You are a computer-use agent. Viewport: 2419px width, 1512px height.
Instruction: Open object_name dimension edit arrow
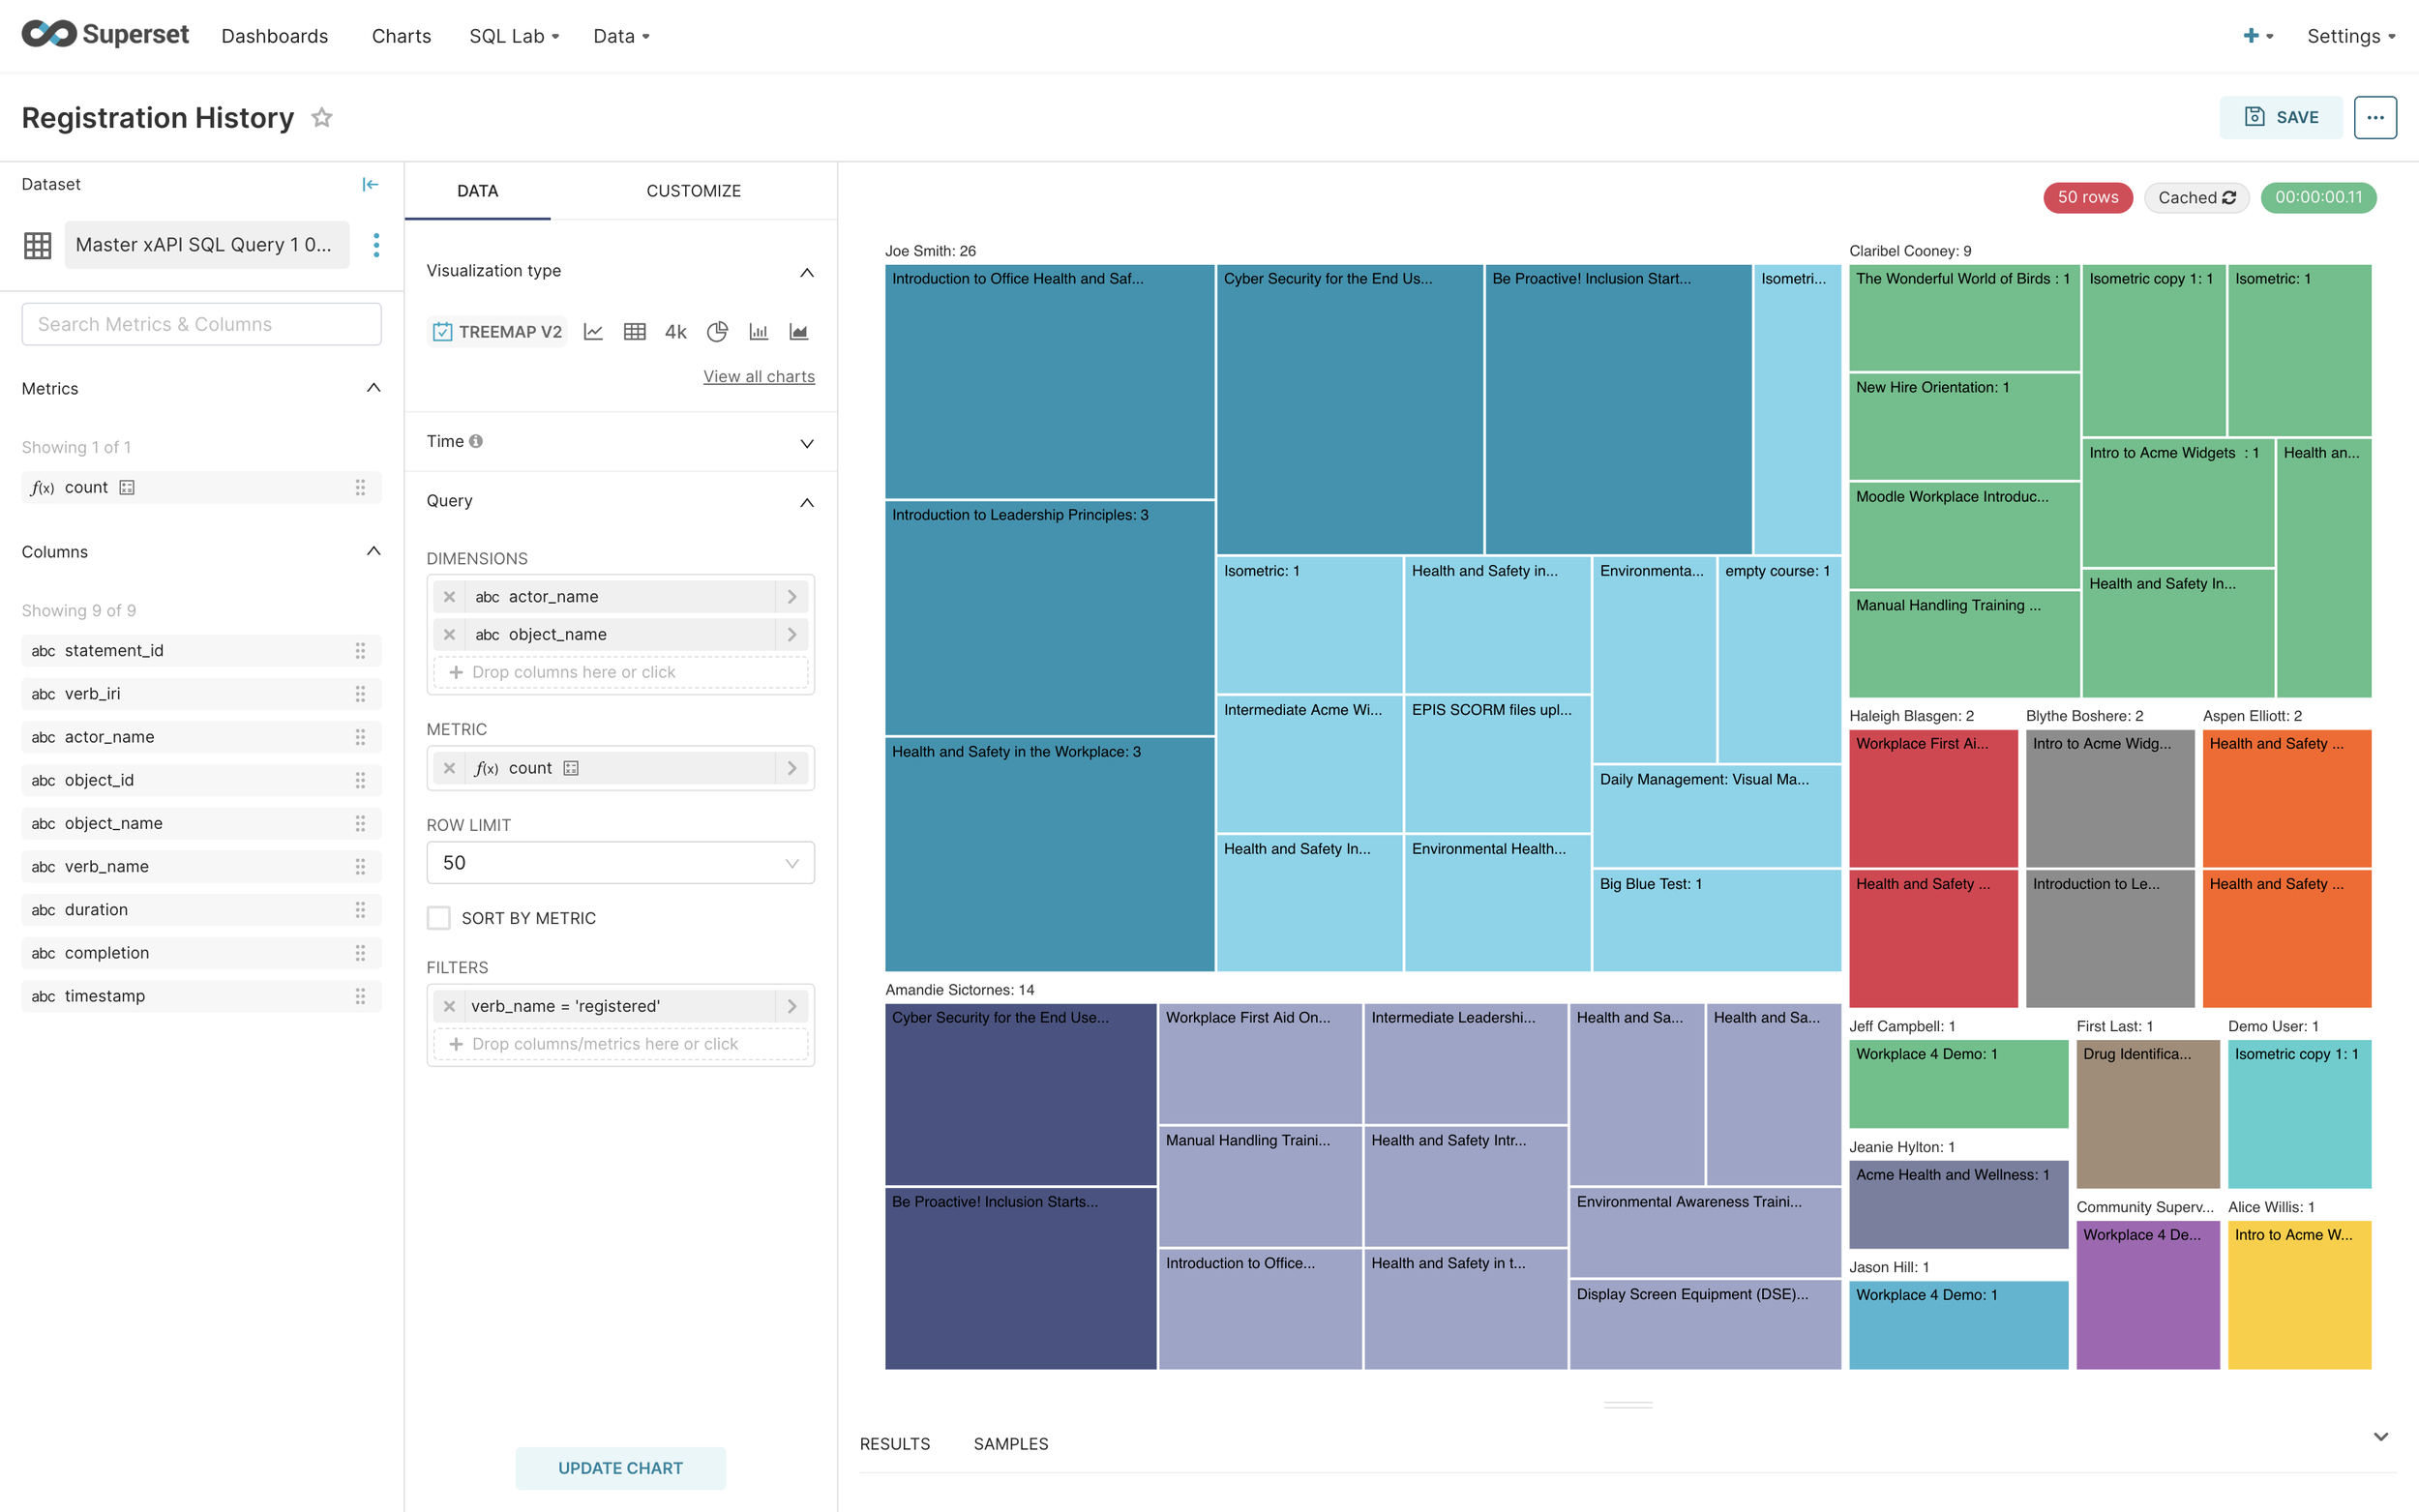point(792,635)
